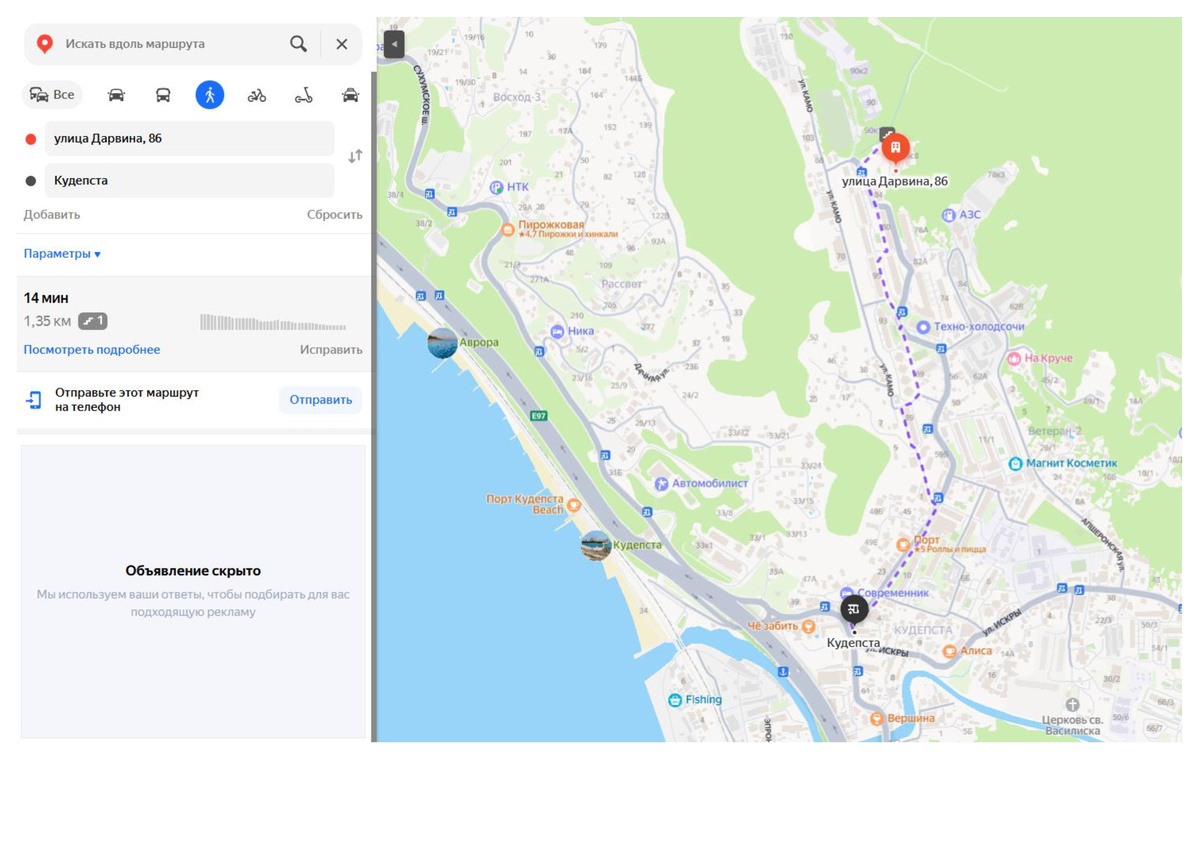Expand the 'Параметры' options

(x=62, y=254)
